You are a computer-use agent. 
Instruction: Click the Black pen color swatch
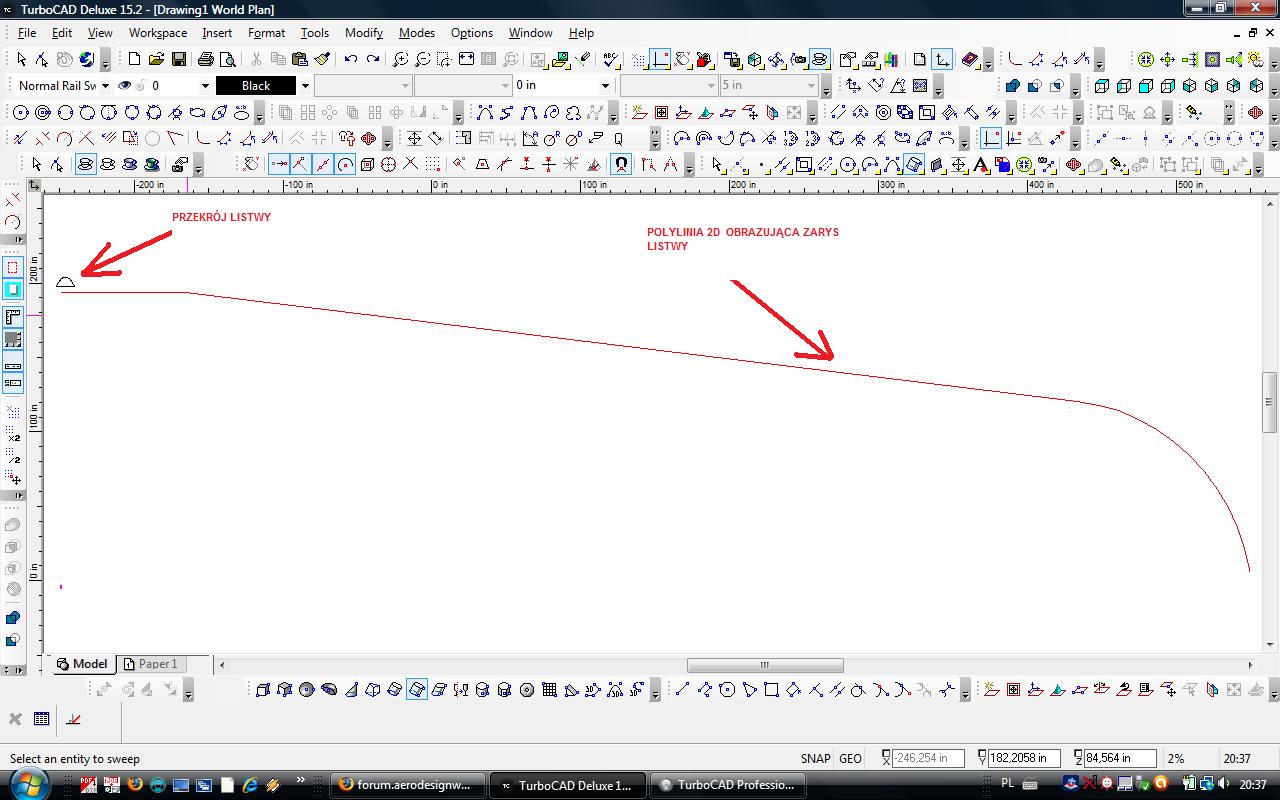(x=256, y=86)
